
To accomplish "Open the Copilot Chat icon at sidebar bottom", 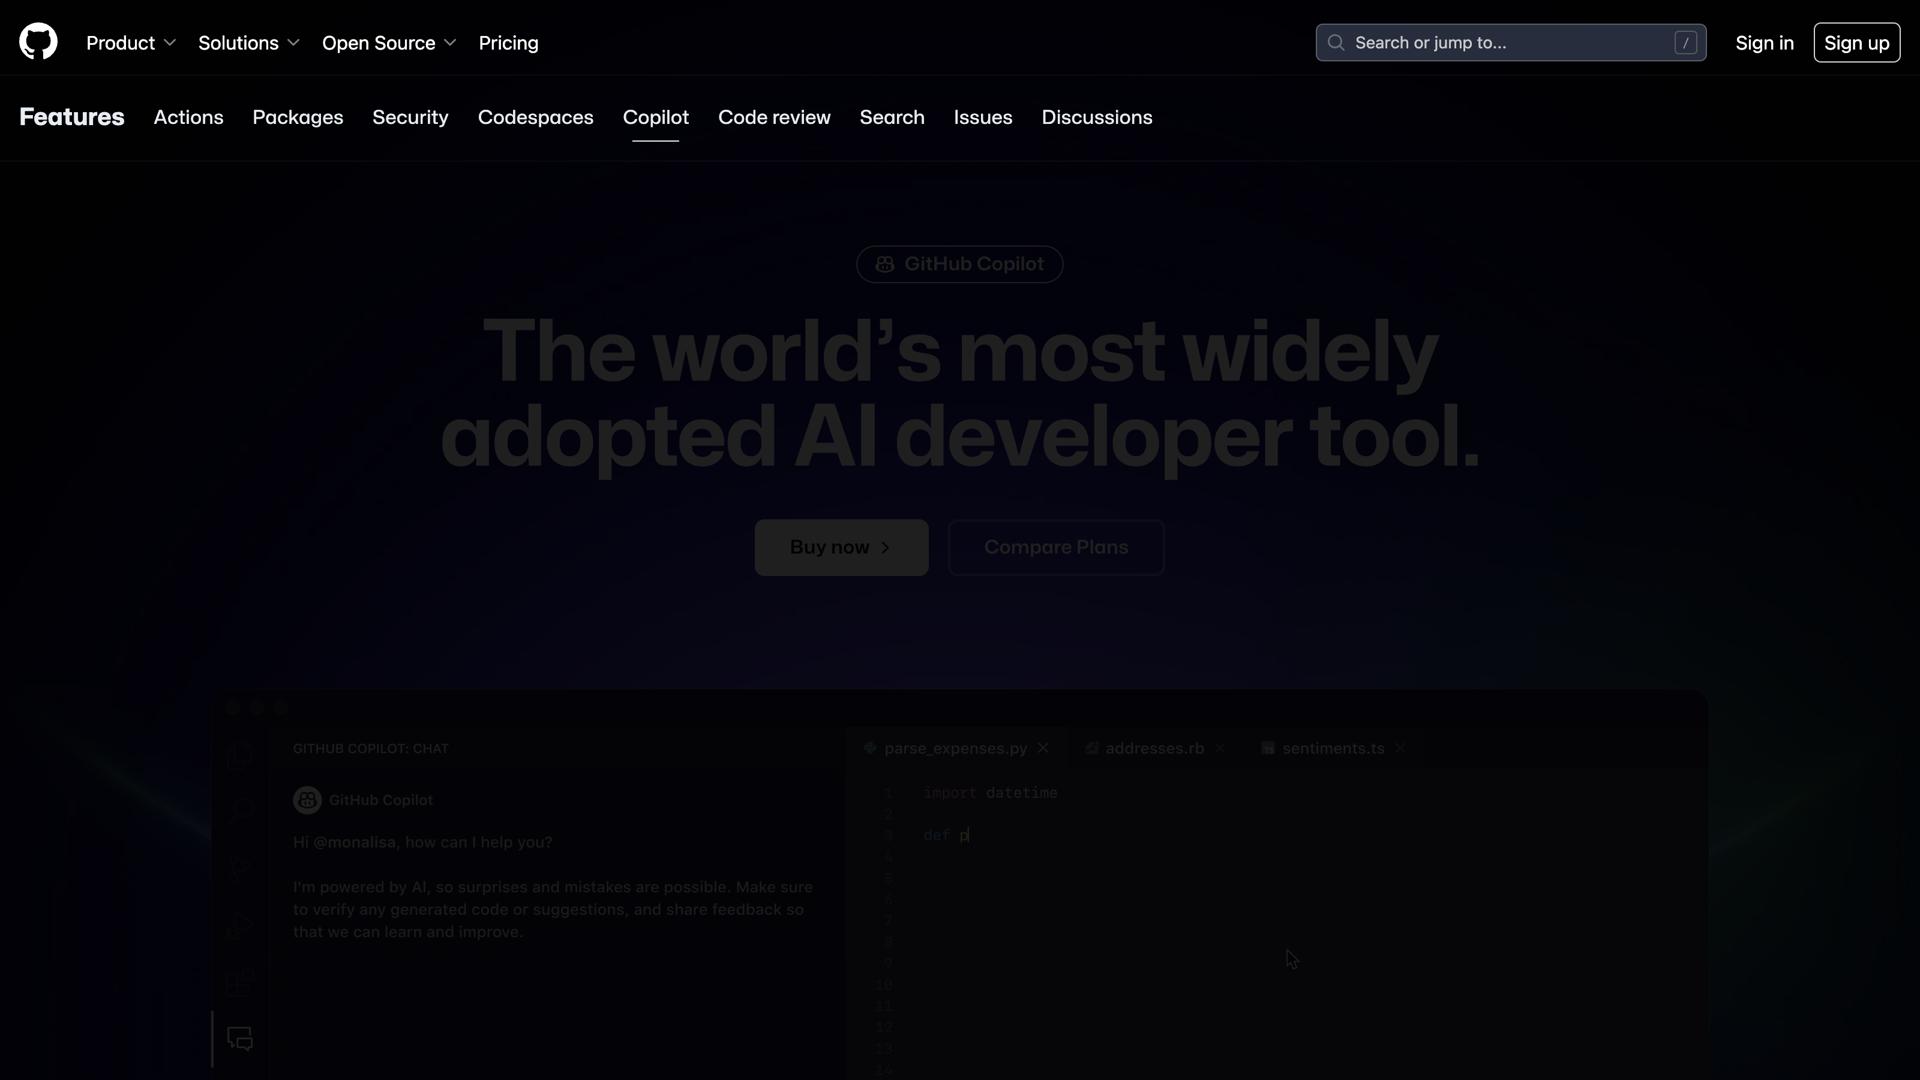I will click(x=239, y=1038).
